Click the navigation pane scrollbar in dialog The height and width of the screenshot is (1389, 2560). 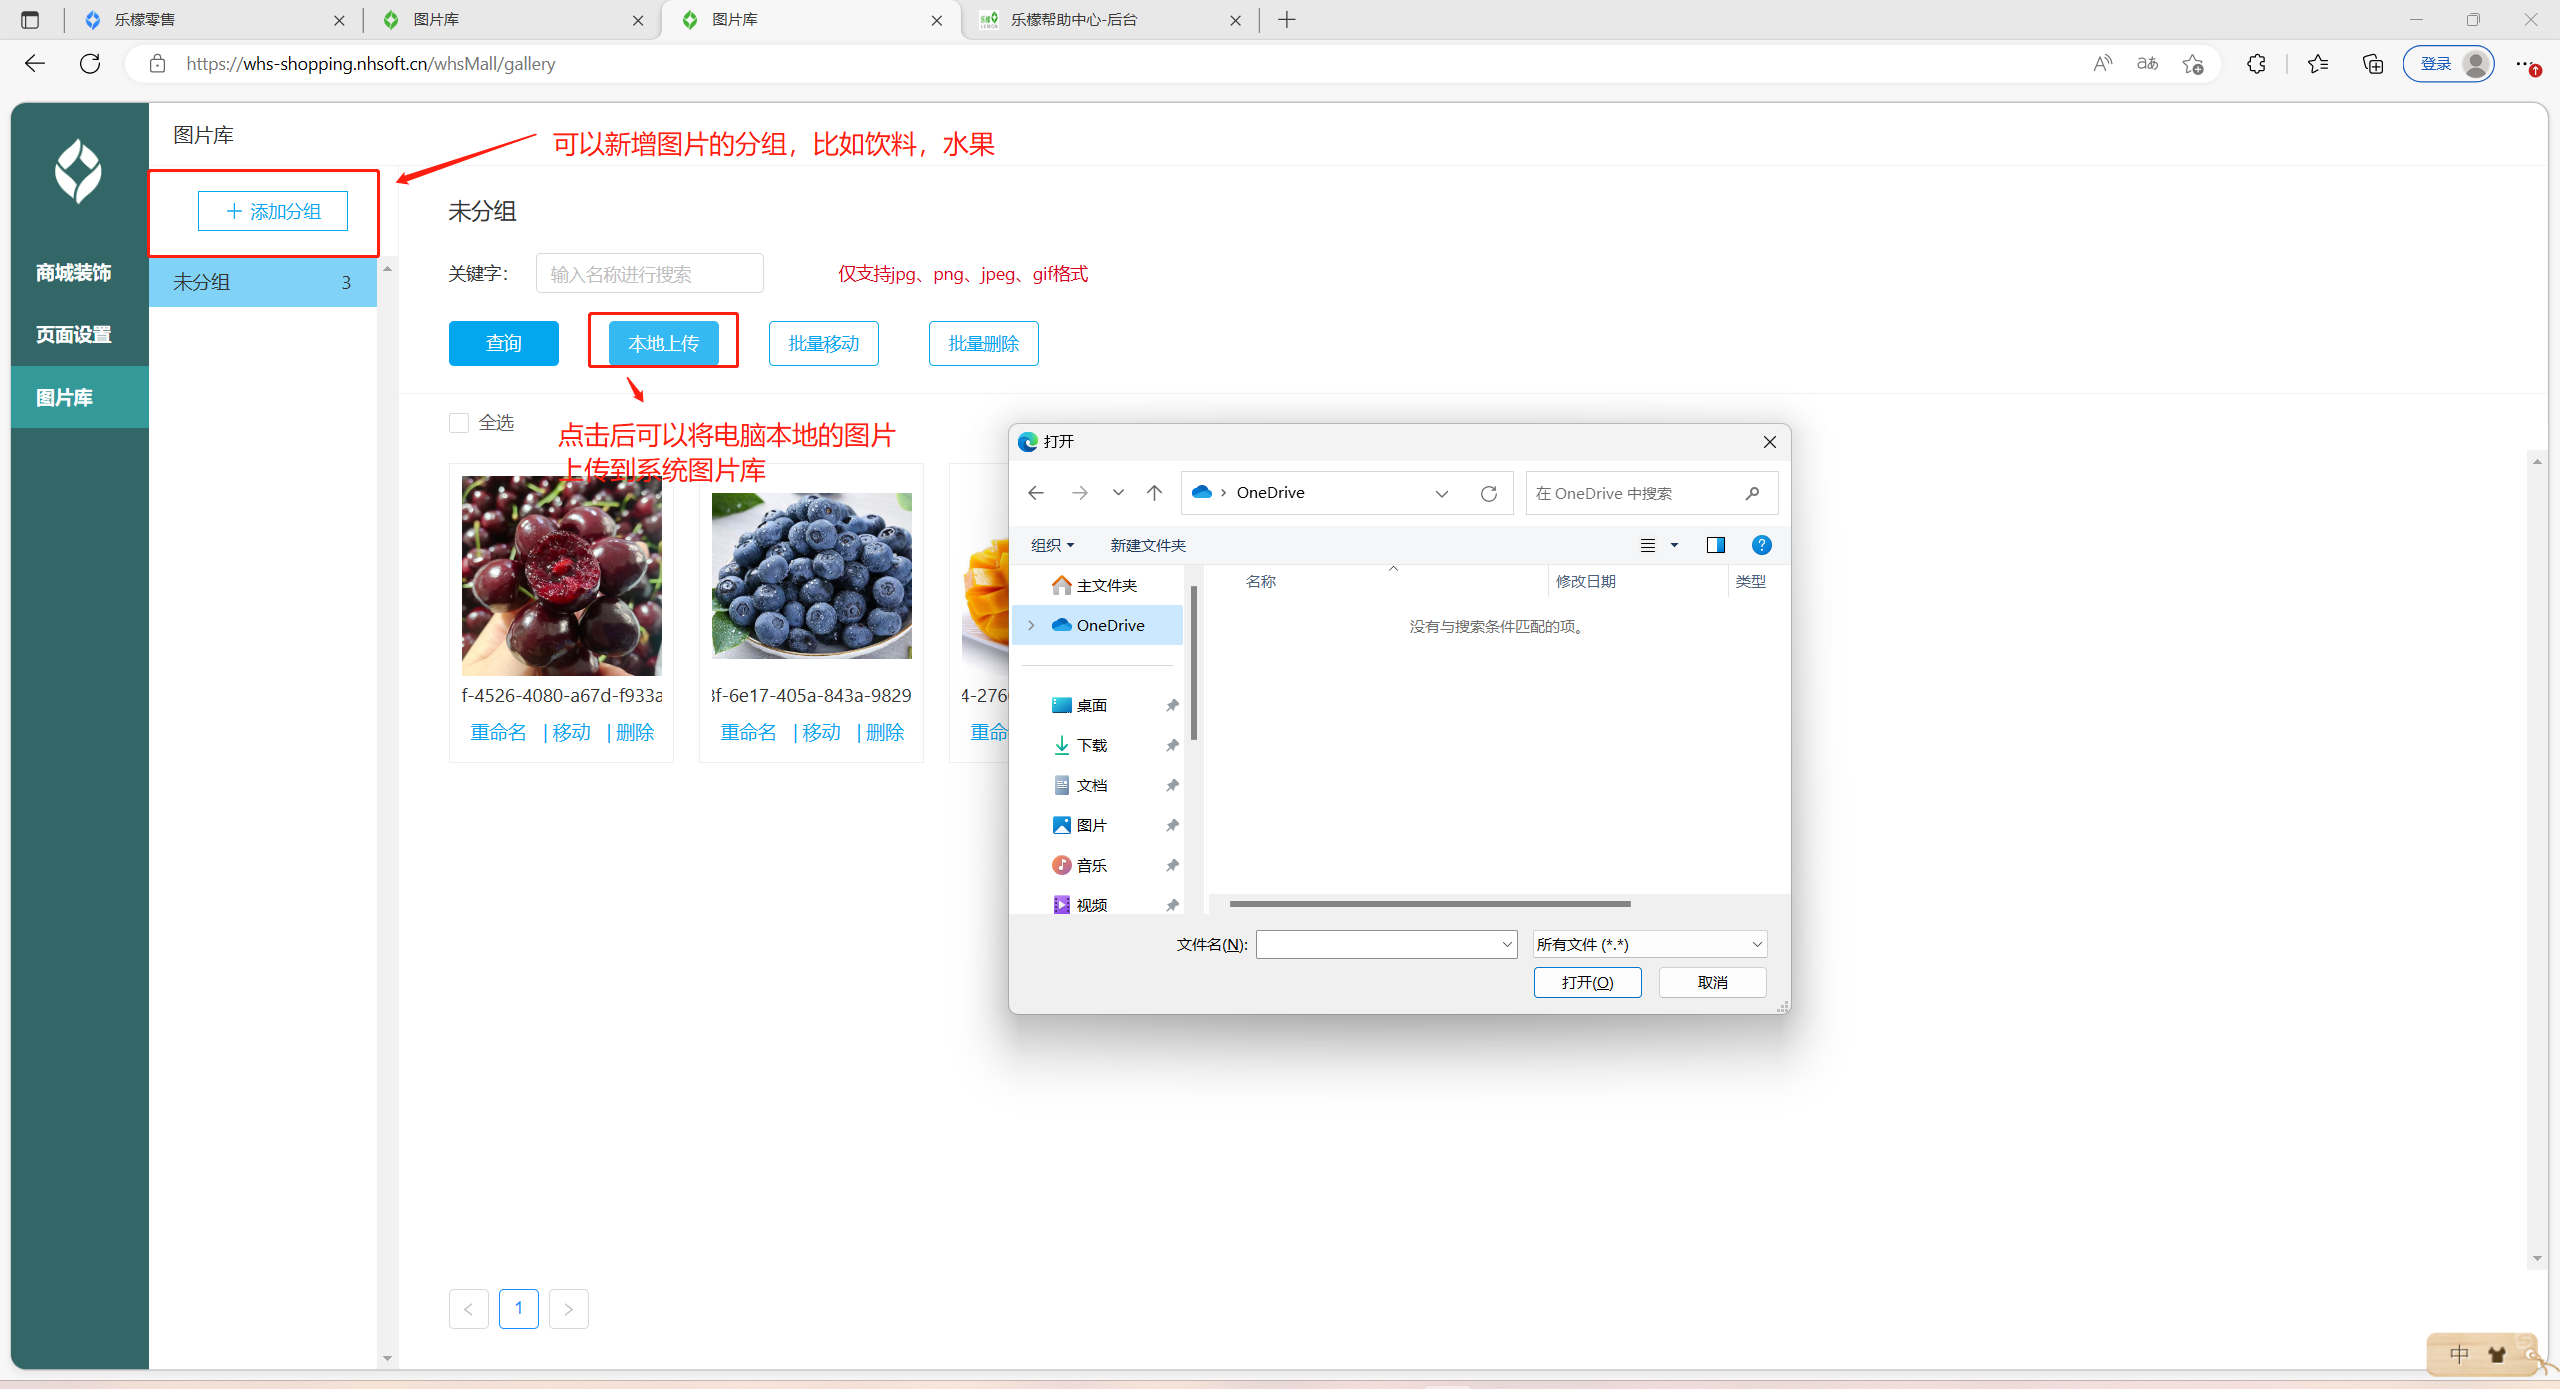[1194, 662]
